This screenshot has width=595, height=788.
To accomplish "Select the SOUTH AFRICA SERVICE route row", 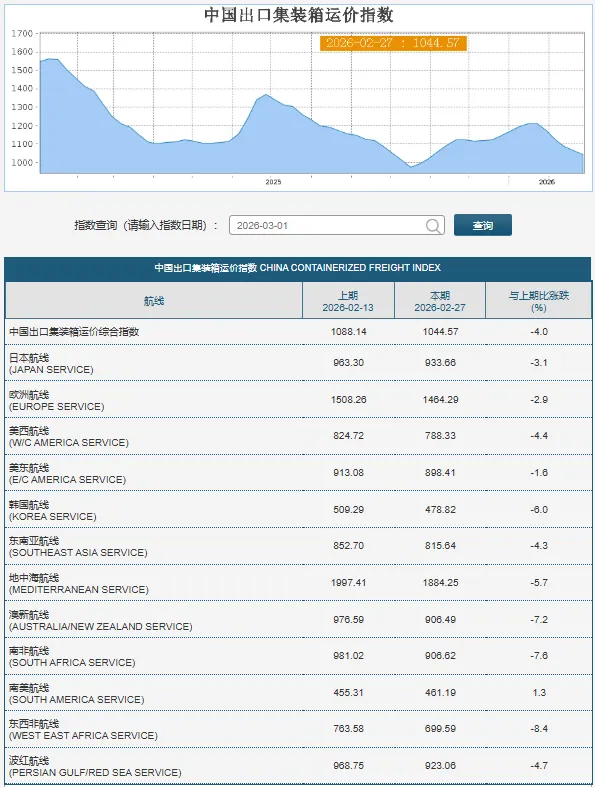I will [x=298, y=656].
